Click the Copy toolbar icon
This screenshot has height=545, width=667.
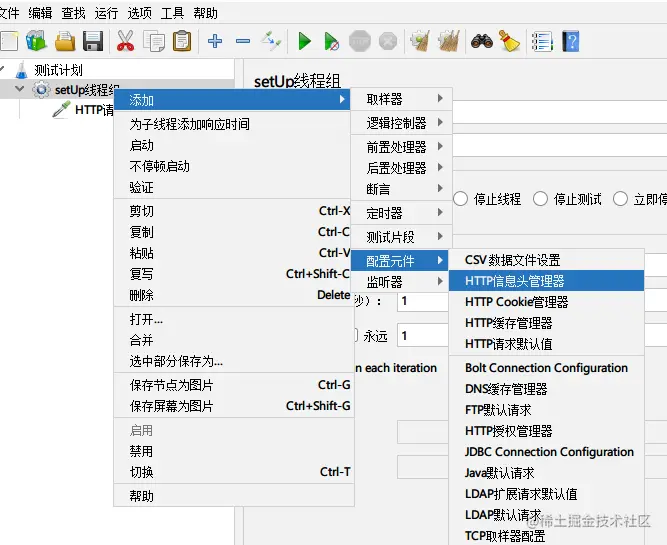[x=154, y=41]
